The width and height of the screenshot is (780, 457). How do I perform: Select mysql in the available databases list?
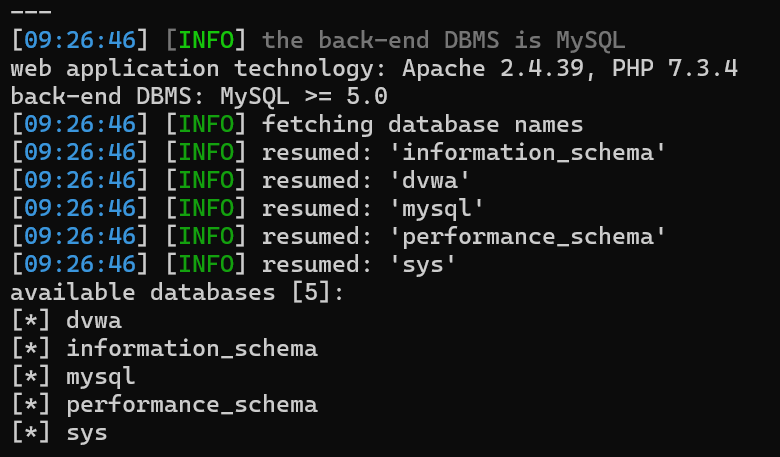pyautogui.click(x=101, y=377)
